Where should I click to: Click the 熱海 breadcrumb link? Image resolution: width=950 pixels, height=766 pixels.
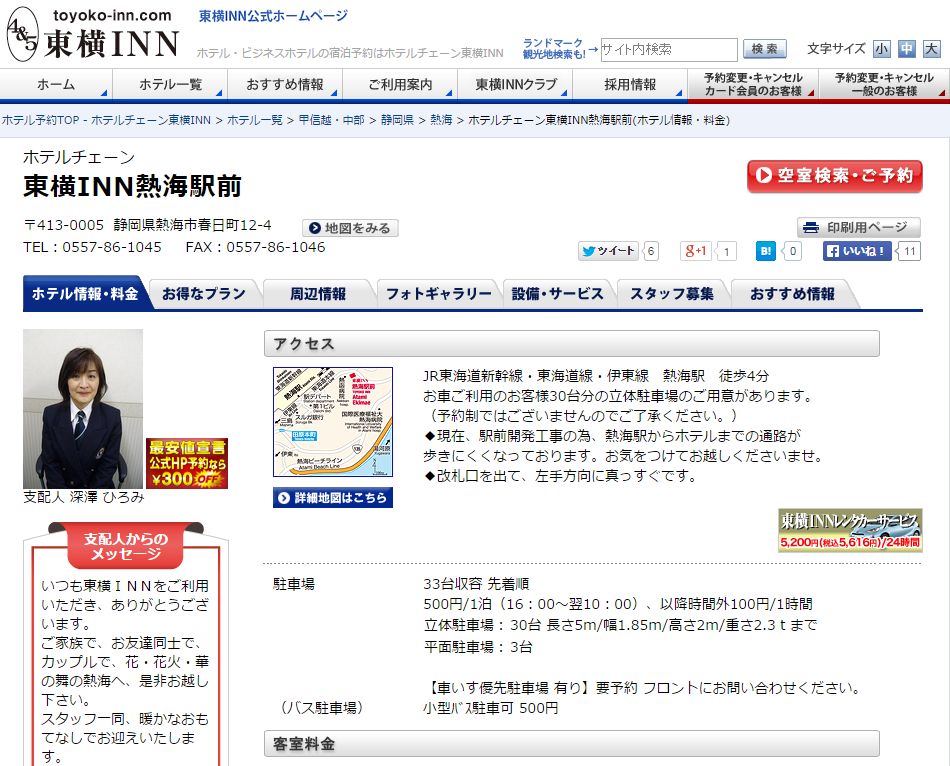(x=441, y=120)
